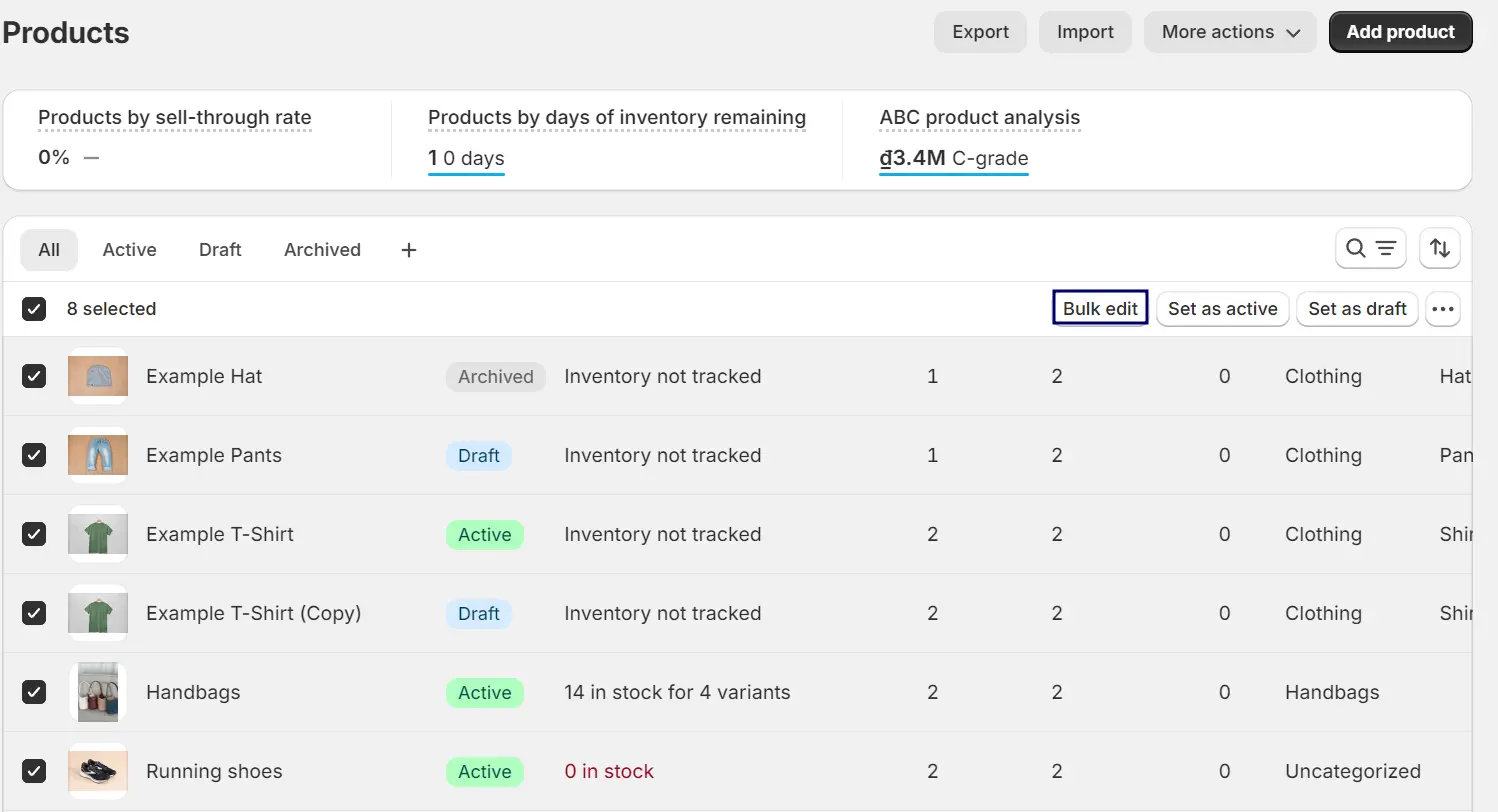Click Set as draft button
Viewport: 1498px width, 812px height.
pos(1357,309)
